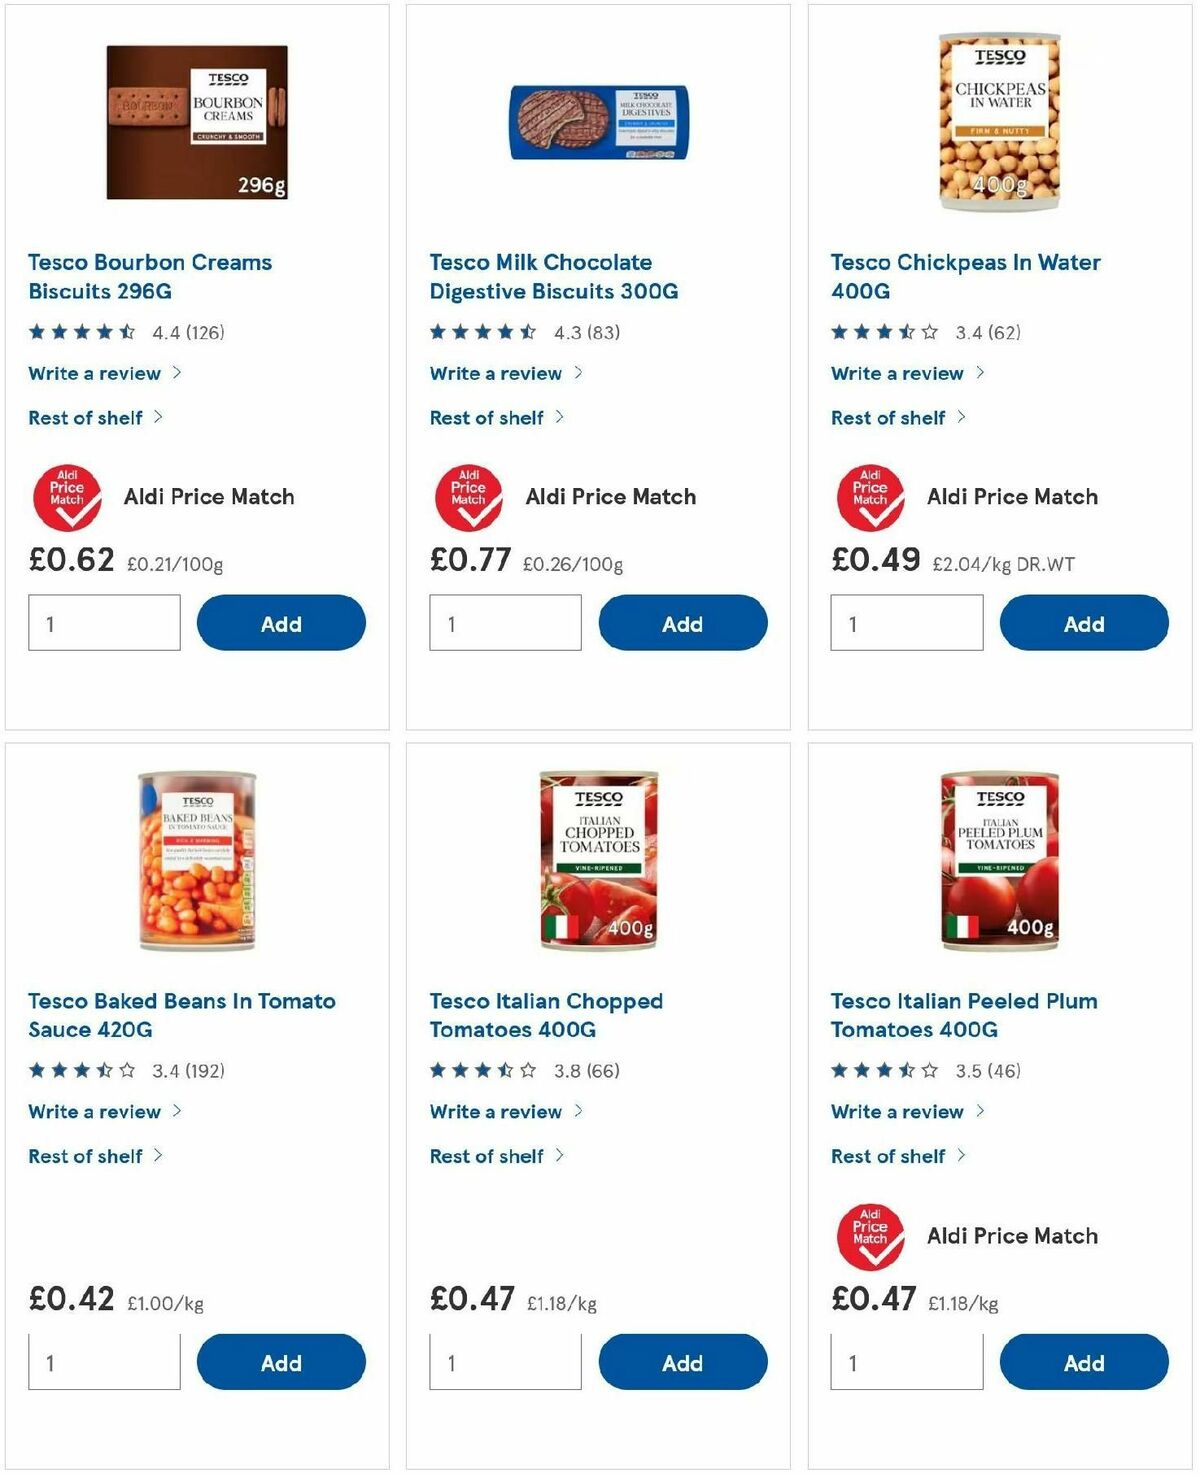Click the Aldi Price Match badge for Peeled Plum Tomatoes
1200x1477 pixels.
coord(871,1235)
